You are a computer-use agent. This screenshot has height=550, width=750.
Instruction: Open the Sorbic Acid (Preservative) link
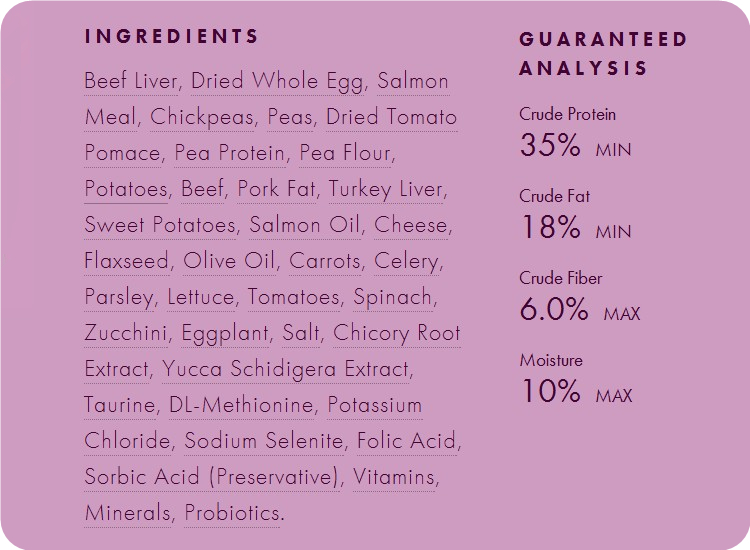[211, 477]
